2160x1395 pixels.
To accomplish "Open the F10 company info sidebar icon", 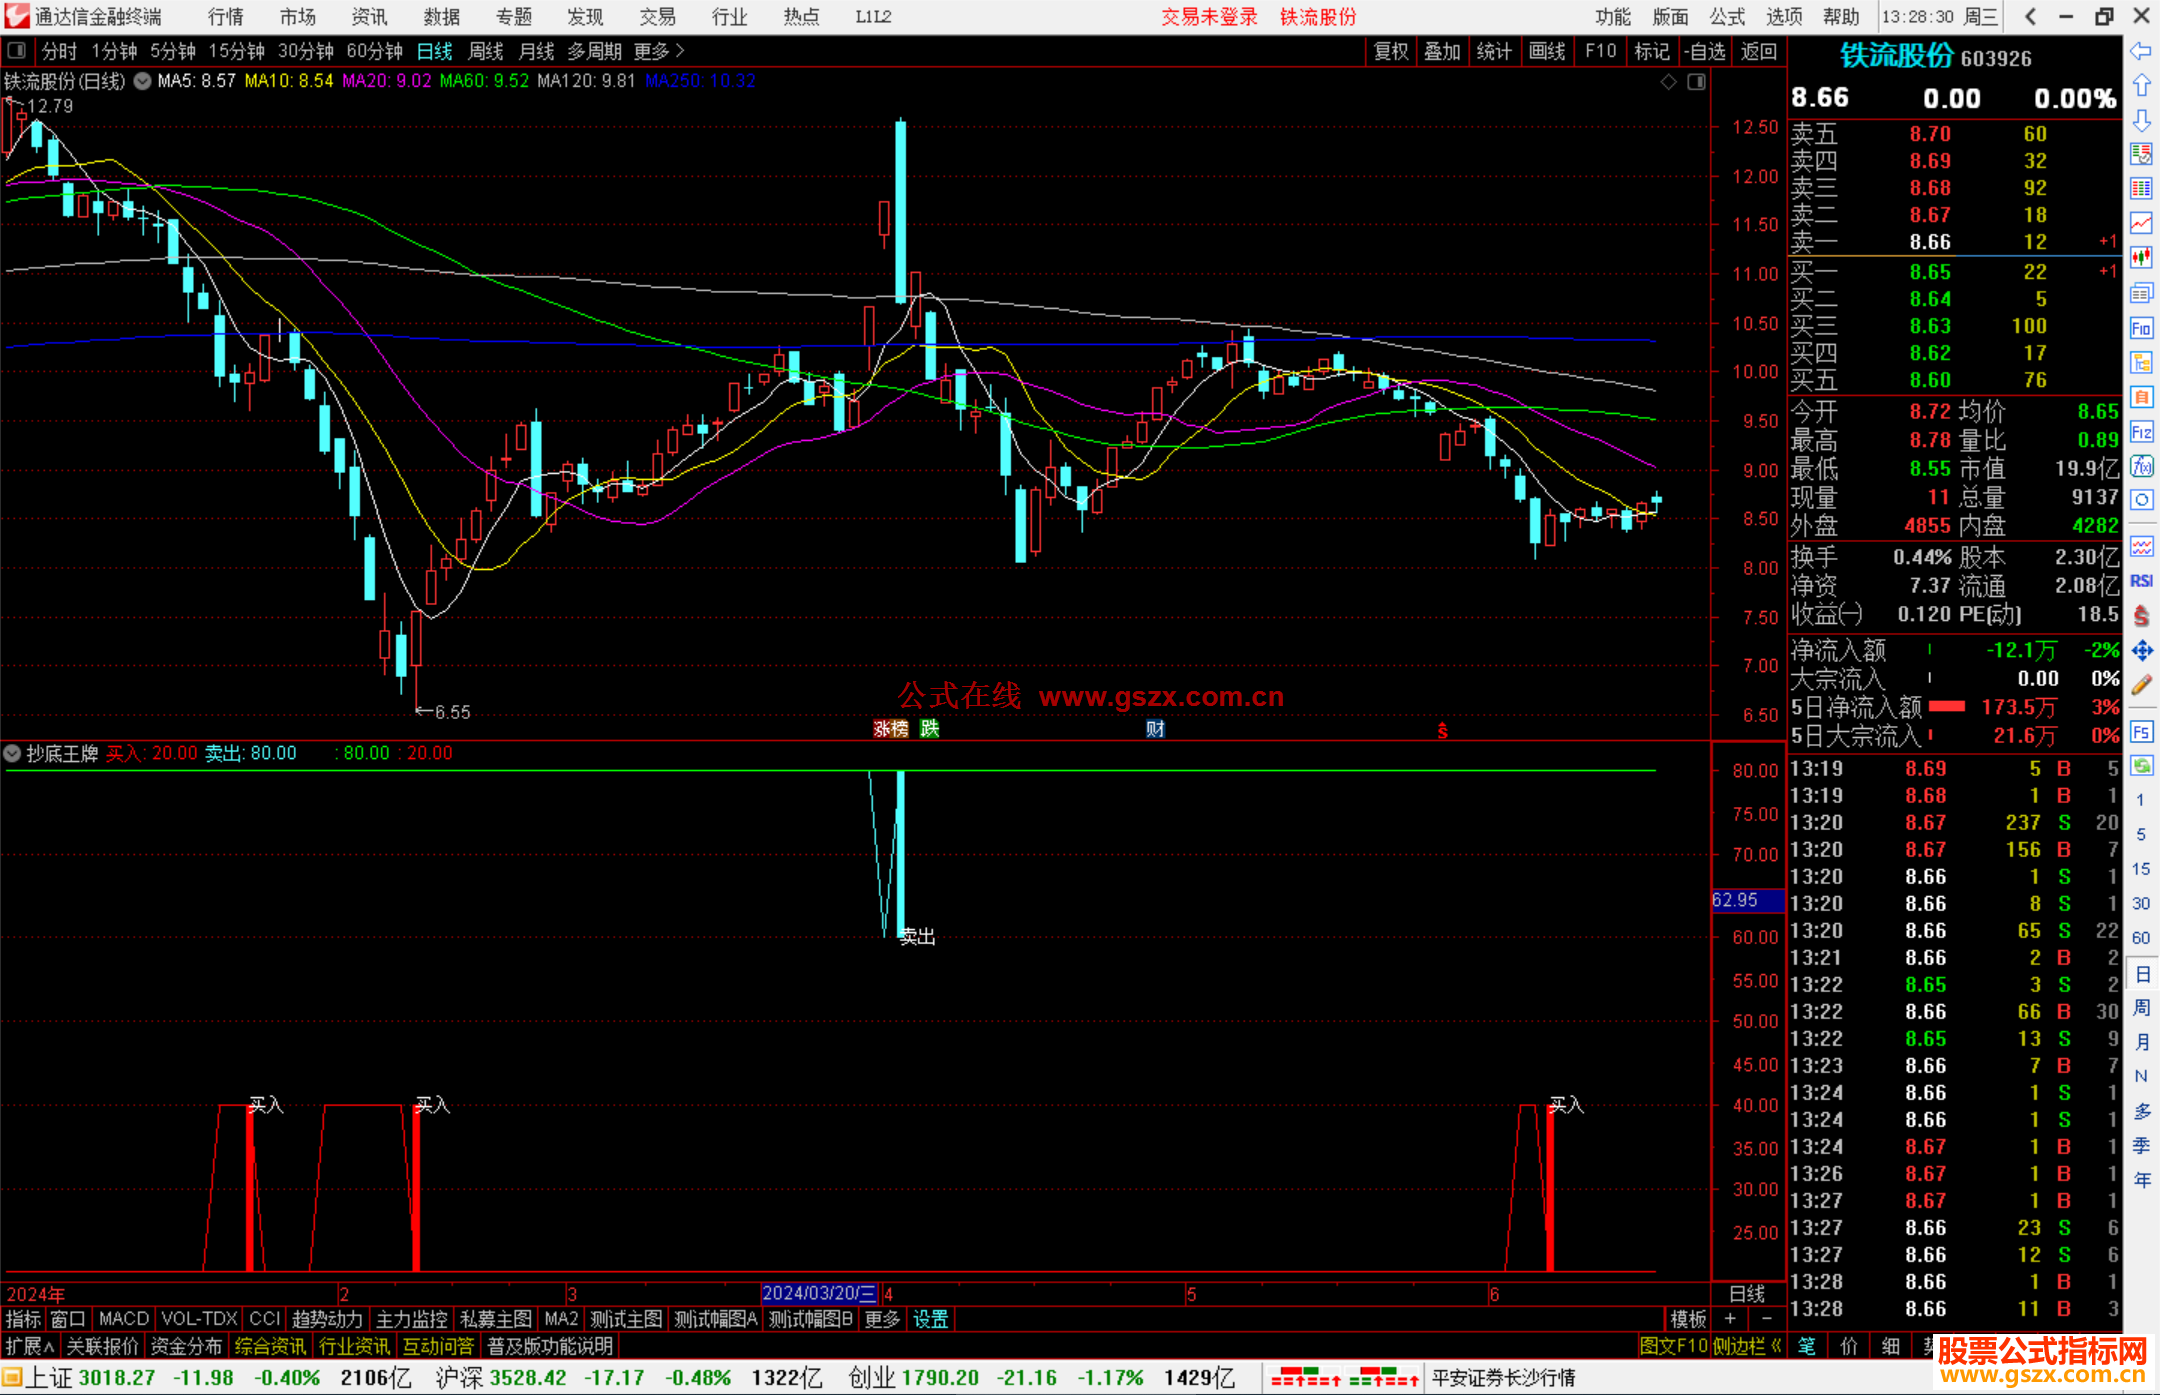I will coord(2141,328).
